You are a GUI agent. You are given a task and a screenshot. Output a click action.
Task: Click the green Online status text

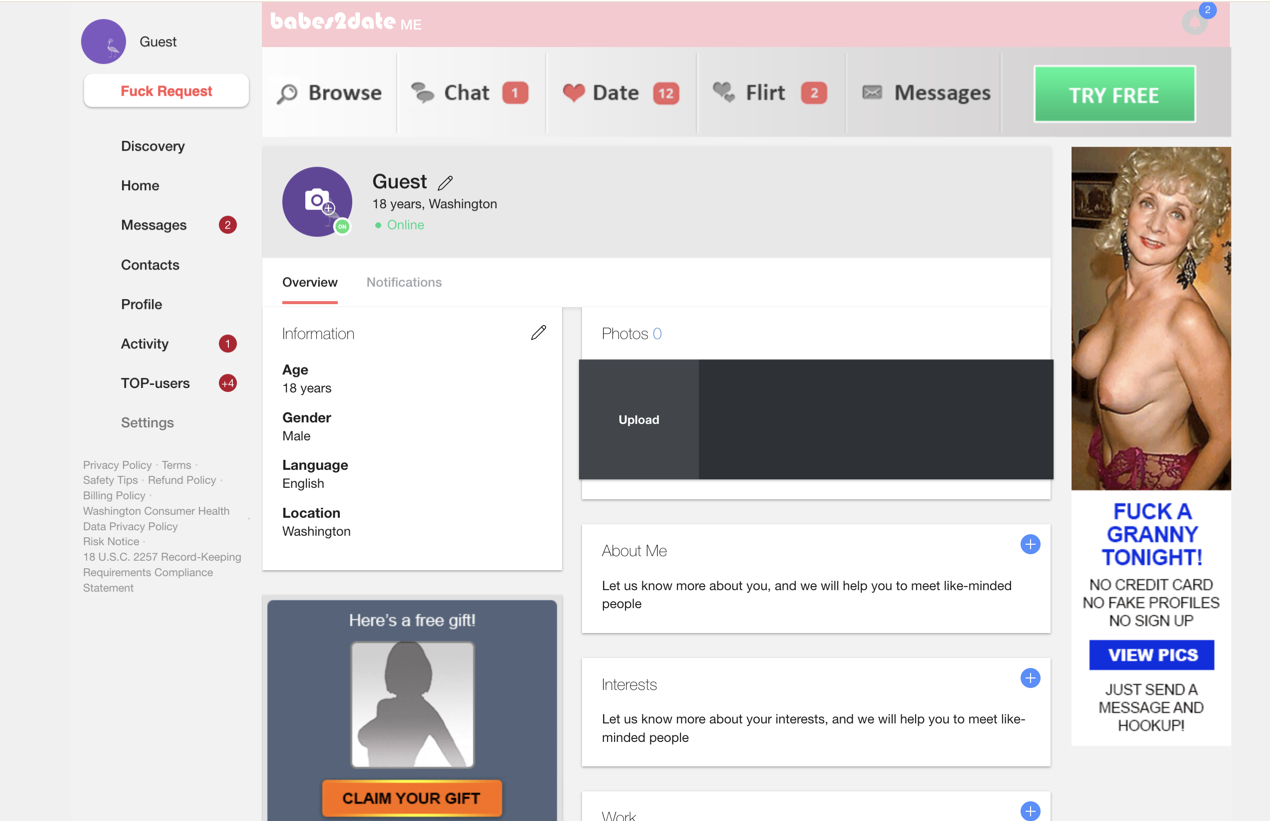(x=405, y=225)
